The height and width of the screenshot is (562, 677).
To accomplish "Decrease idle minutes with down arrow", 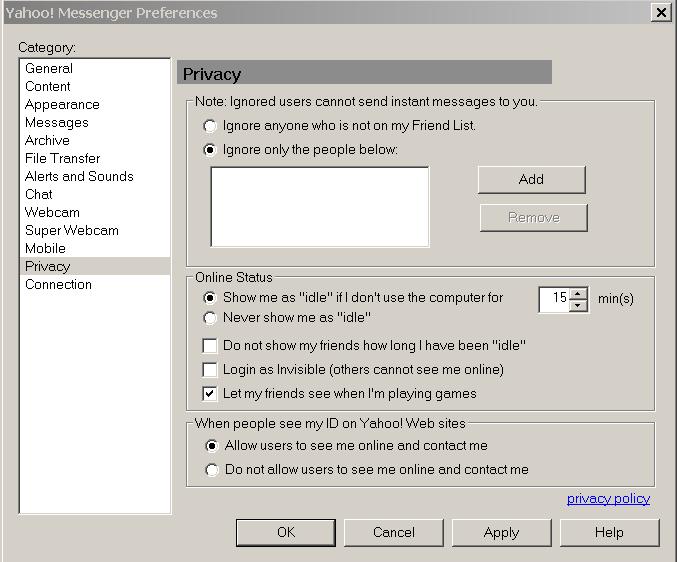I will [x=578, y=306].
